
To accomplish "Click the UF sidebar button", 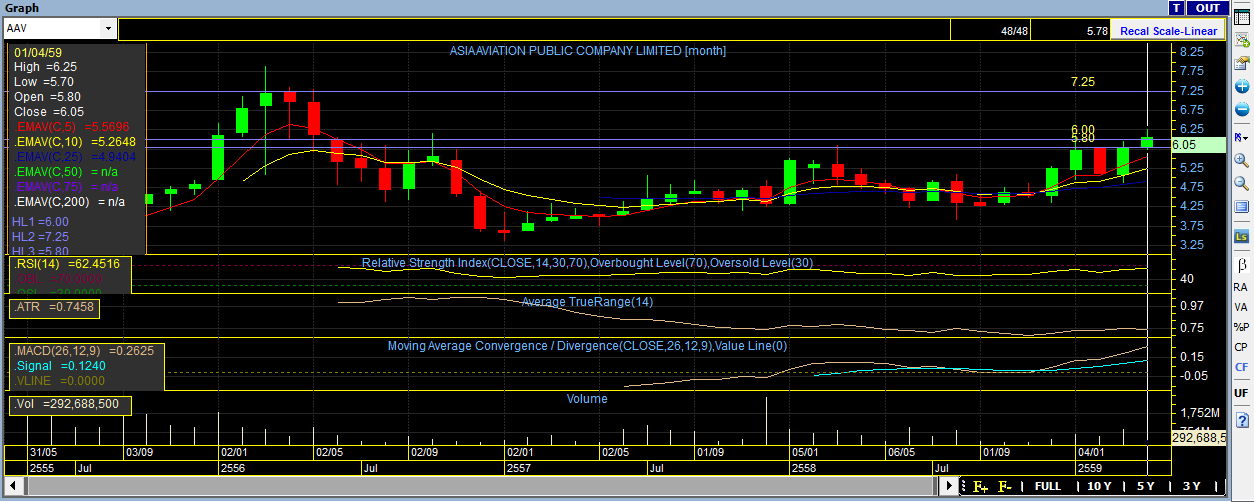I will tap(1241, 393).
